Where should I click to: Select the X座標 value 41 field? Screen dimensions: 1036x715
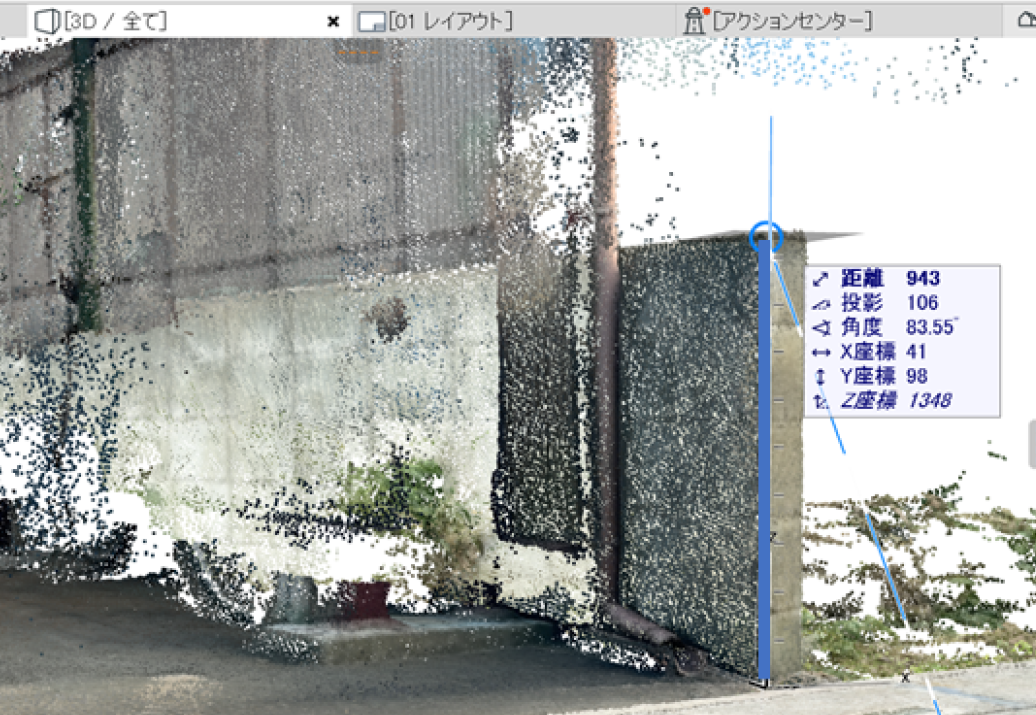pos(916,352)
